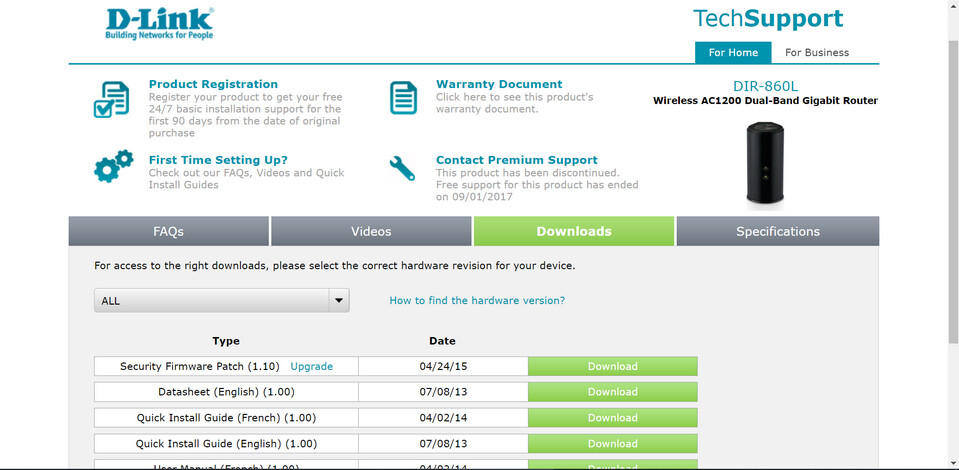Click the 04/02/14 date of French guide
The height and width of the screenshot is (470, 959).
(443, 417)
